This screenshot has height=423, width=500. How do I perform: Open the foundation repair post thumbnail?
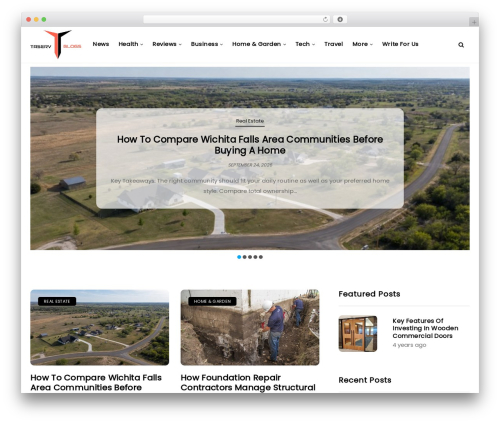(x=250, y=327)
